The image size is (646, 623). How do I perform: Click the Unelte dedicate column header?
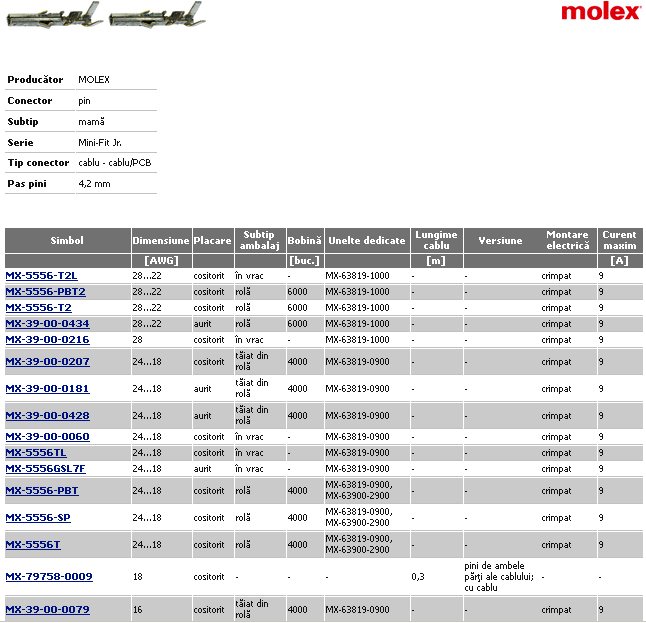point(367,241)
